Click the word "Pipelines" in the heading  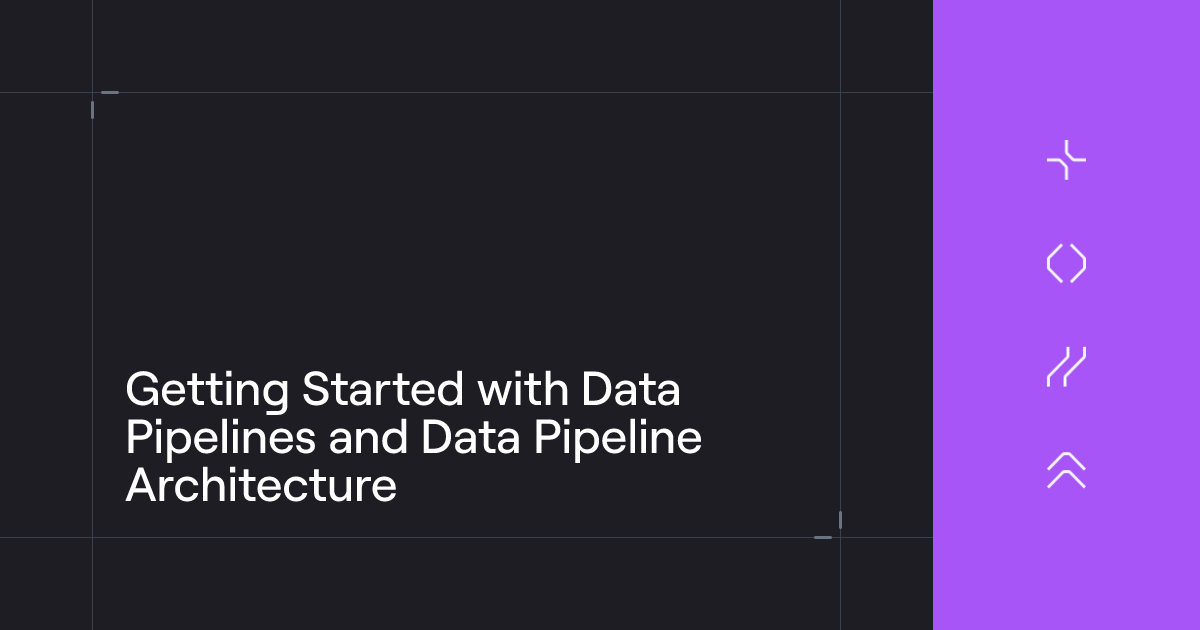tap(218, 439)
